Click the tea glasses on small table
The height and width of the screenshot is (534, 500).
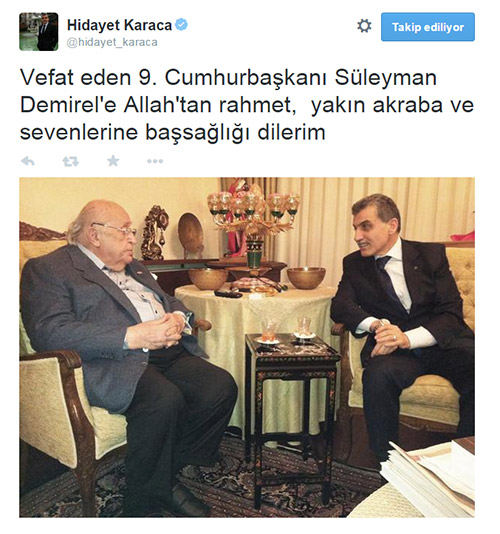[x=287, y=329]
